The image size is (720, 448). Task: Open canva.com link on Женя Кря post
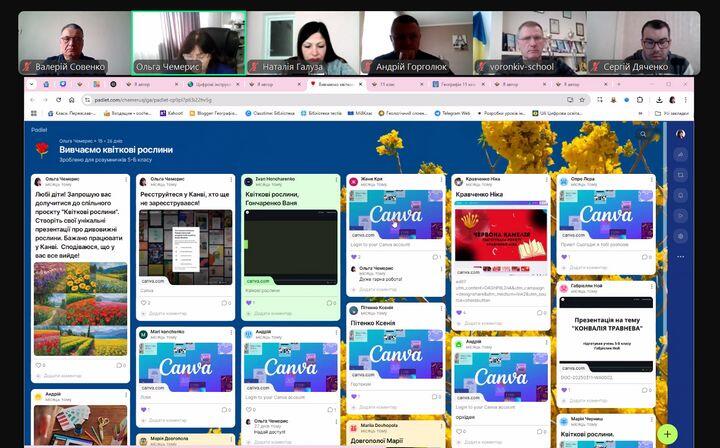pyautogui.click(x=363, y=235)
